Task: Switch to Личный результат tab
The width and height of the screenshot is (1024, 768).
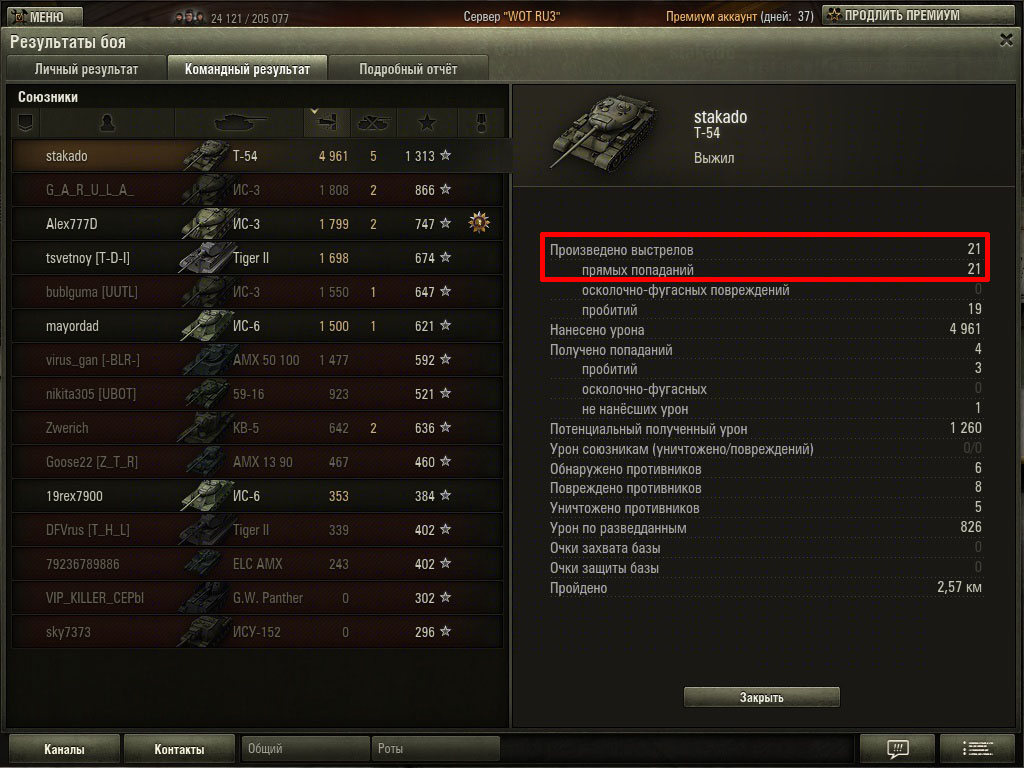Action: point(86,69)
